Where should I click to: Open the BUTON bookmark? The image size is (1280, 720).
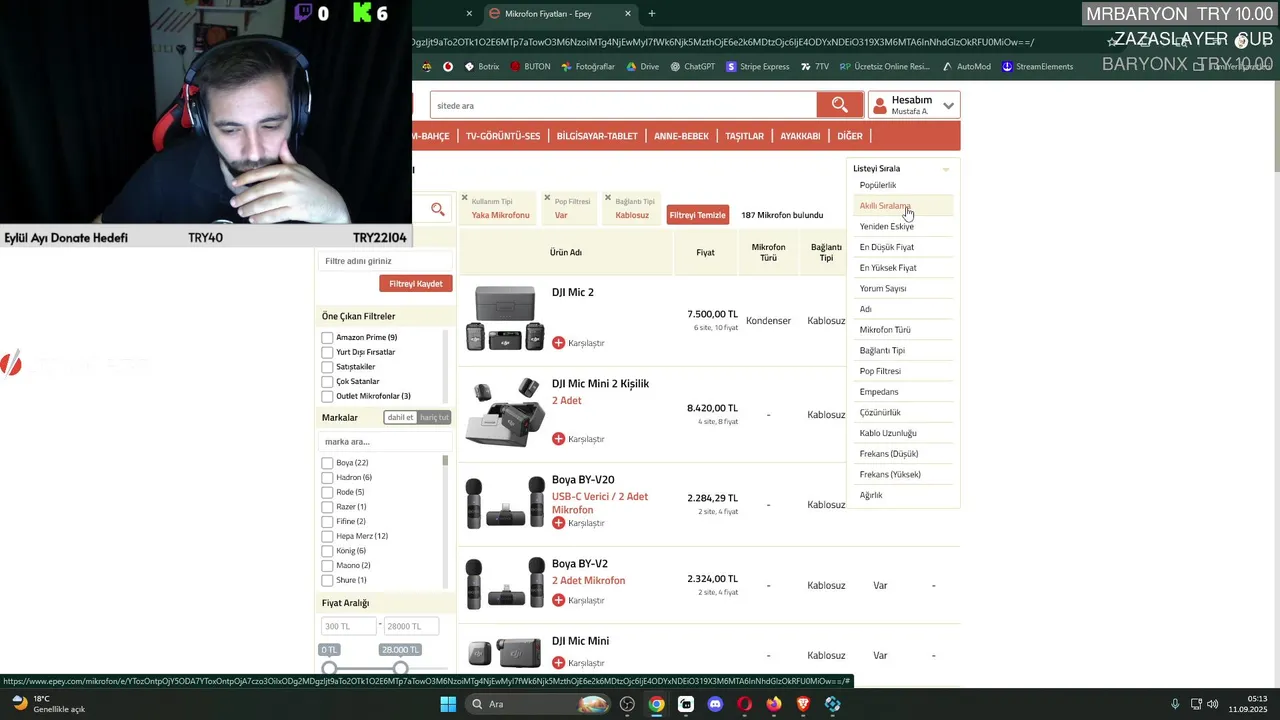pos(530,67)
